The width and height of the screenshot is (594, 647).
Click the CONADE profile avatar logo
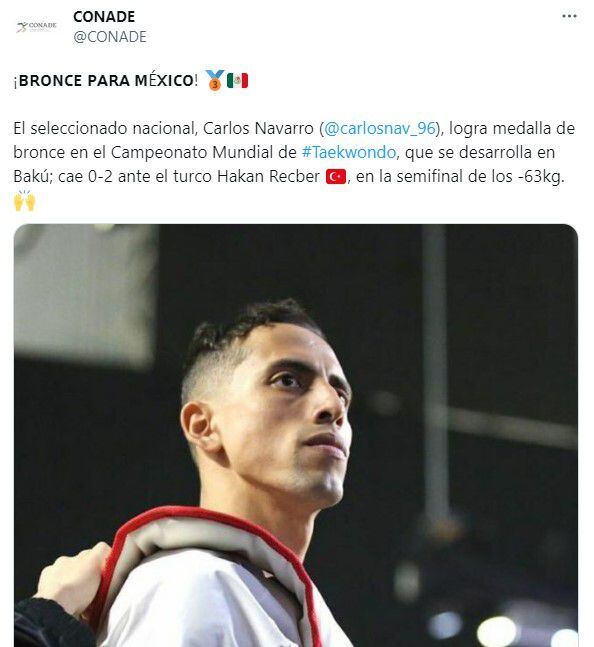[x=37, y=26]
